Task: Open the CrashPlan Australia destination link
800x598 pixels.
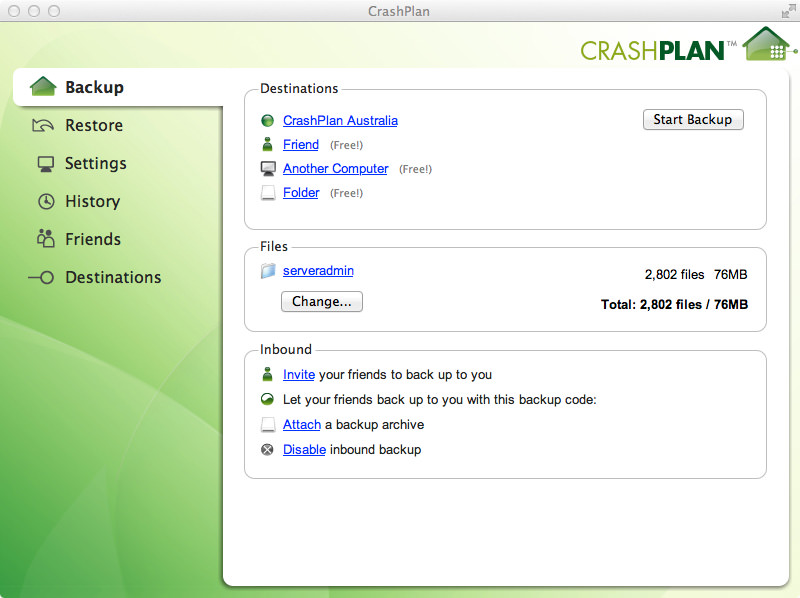Action: pyautogui.click(x=340, y=120)
